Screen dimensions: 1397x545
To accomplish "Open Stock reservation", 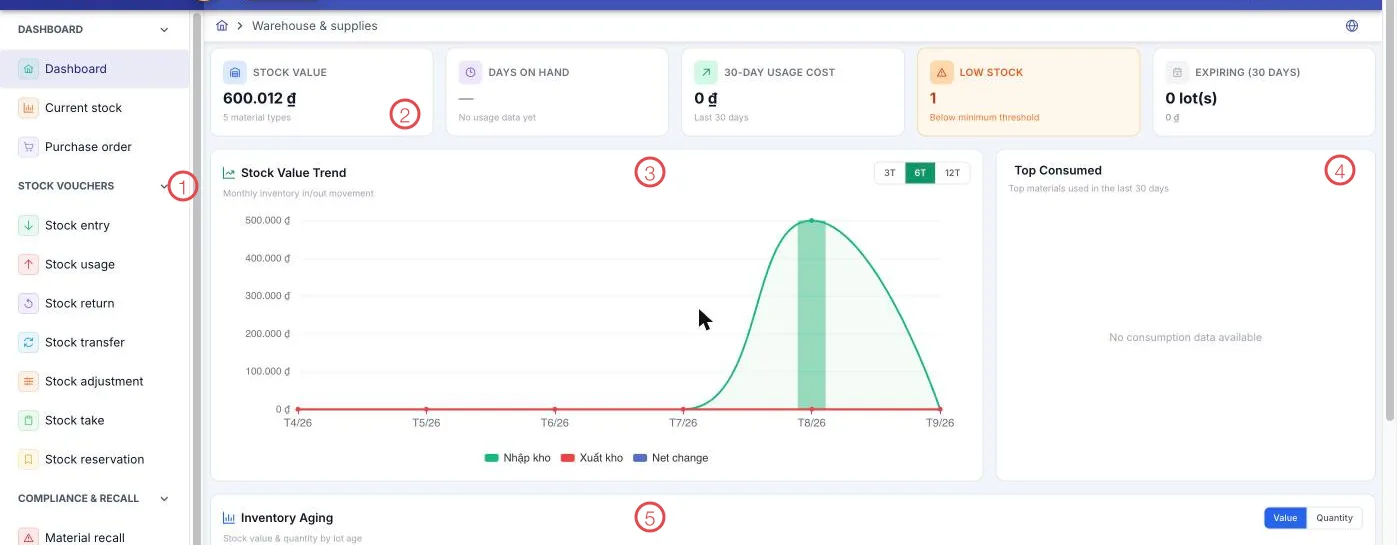I will [x=94, y=459].
